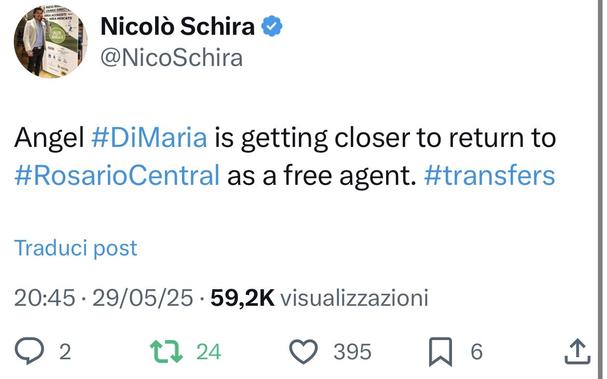The width and height of the screenshot is (607, 379).
Task: Click the blue verified badge
Action: click(272, 26)
